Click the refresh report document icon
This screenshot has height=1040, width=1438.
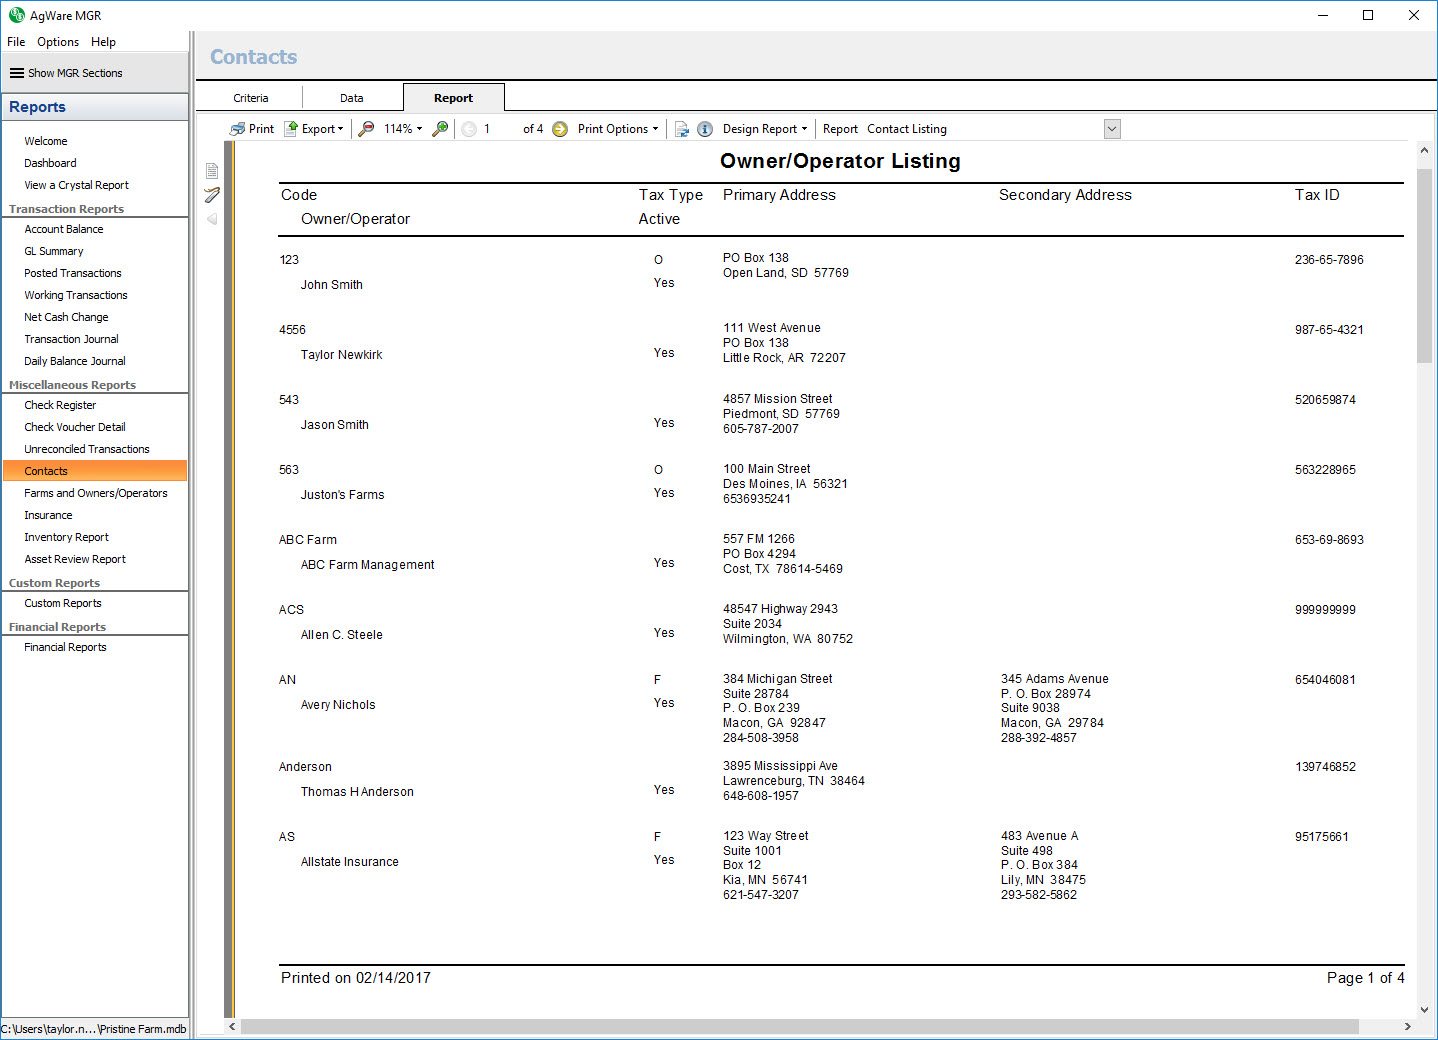682,129
